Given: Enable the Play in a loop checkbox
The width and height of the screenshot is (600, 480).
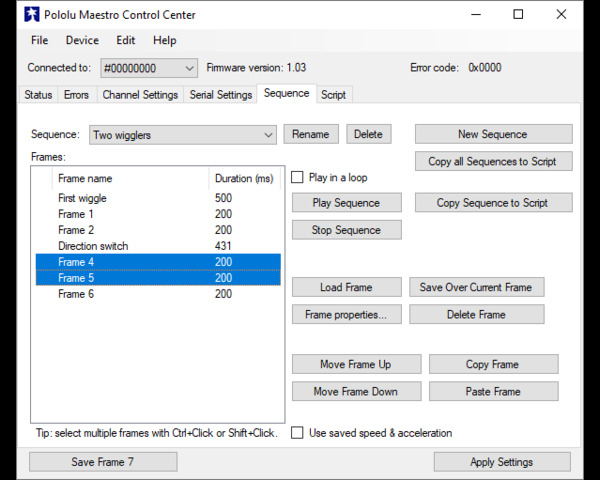Looking at the screenshot, I should coord(297,178).
